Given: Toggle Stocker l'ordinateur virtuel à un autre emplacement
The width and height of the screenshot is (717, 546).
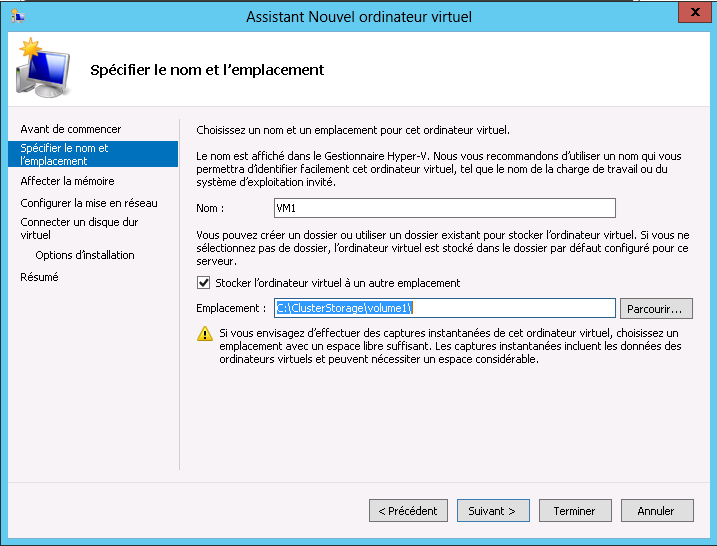Looking at the screenshot, I should point(203,283).
